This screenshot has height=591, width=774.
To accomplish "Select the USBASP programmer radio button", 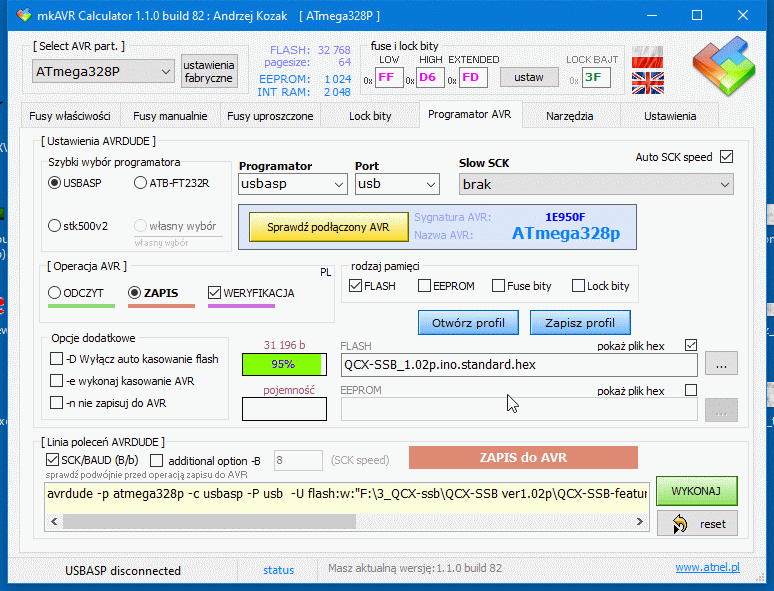I will (x=55, y=183).
